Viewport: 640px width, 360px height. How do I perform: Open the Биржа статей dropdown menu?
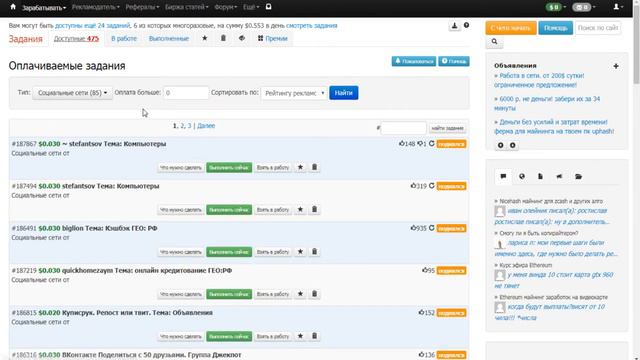[x=187, y=7]
